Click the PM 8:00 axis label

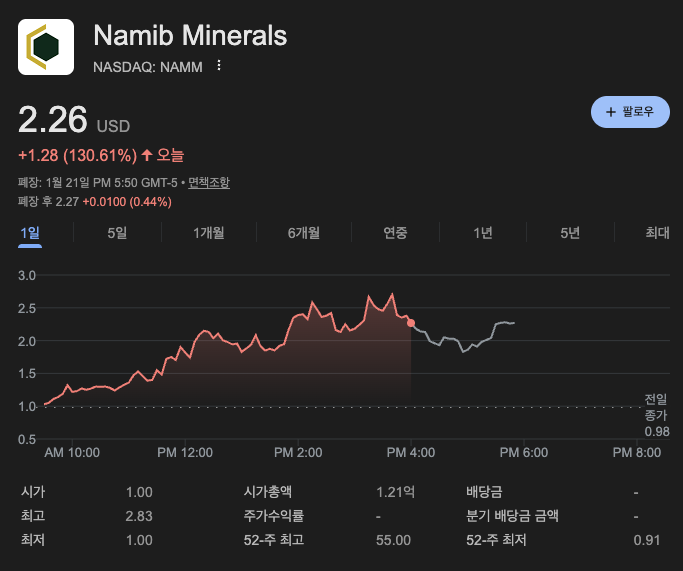(637, 453)
